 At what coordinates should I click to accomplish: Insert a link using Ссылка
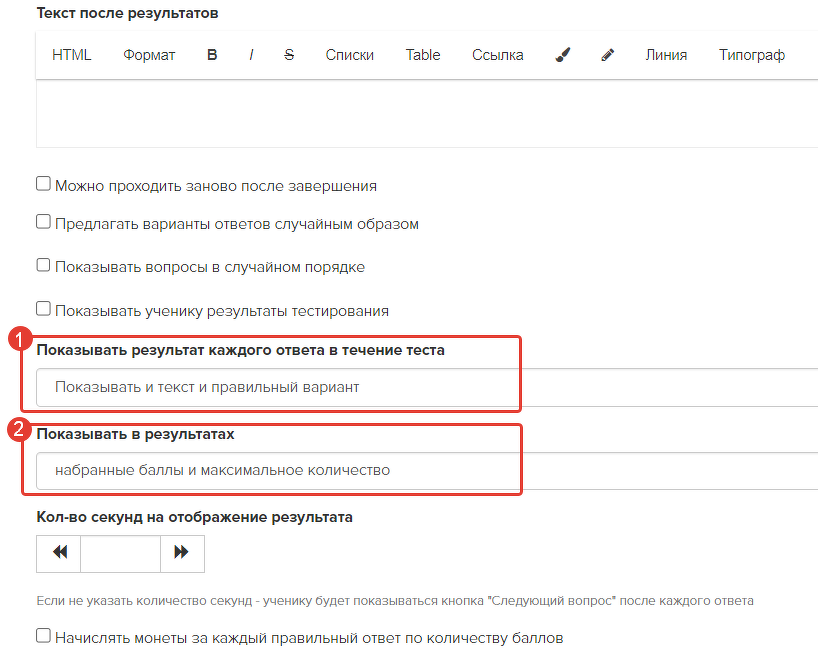[x=498, y=55]
